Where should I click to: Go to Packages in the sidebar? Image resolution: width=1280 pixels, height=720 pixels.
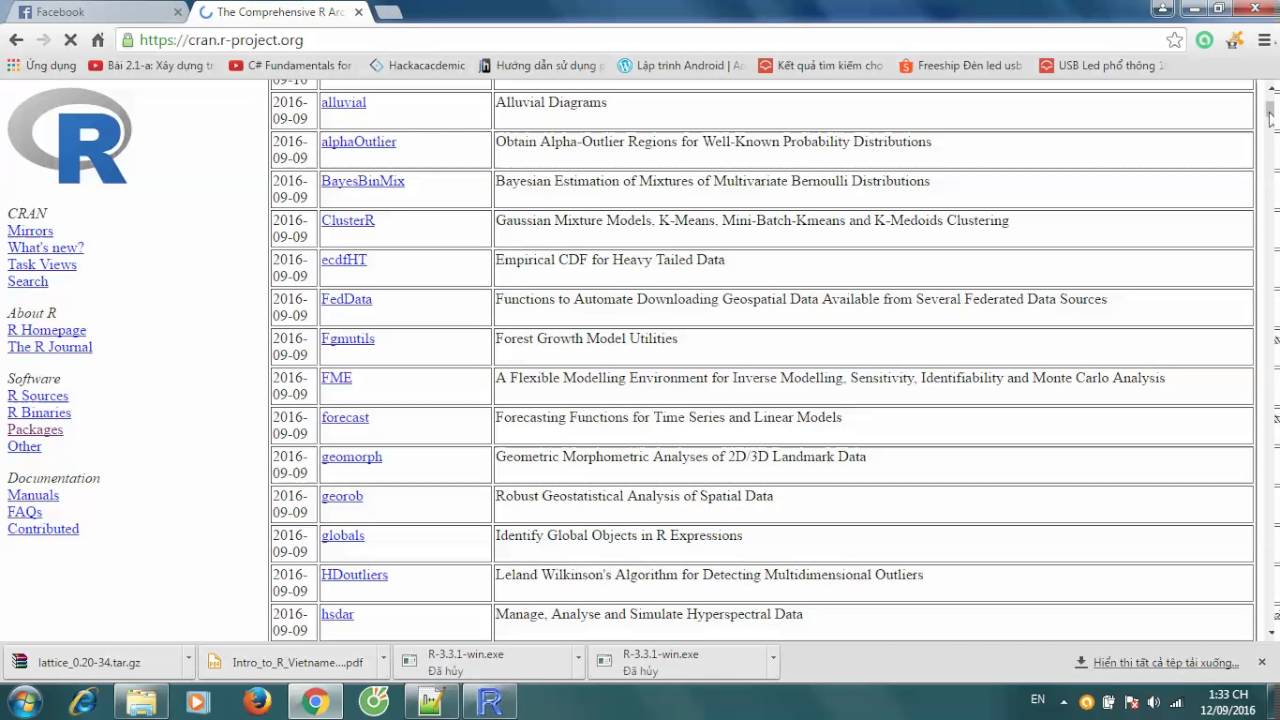coord(35,430)
